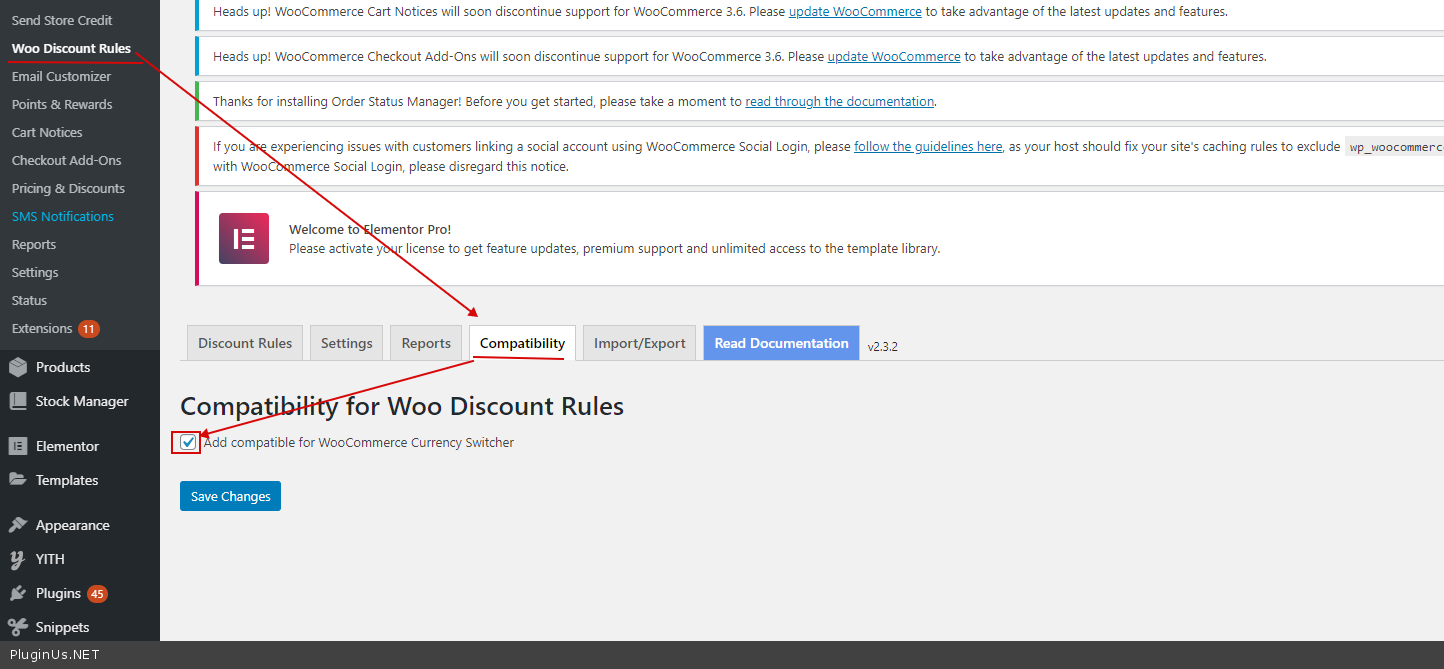The width and height of the screenshot is (1444, 669).
Task: Open SMS Notifications submenu item
Action: [63, 216]
